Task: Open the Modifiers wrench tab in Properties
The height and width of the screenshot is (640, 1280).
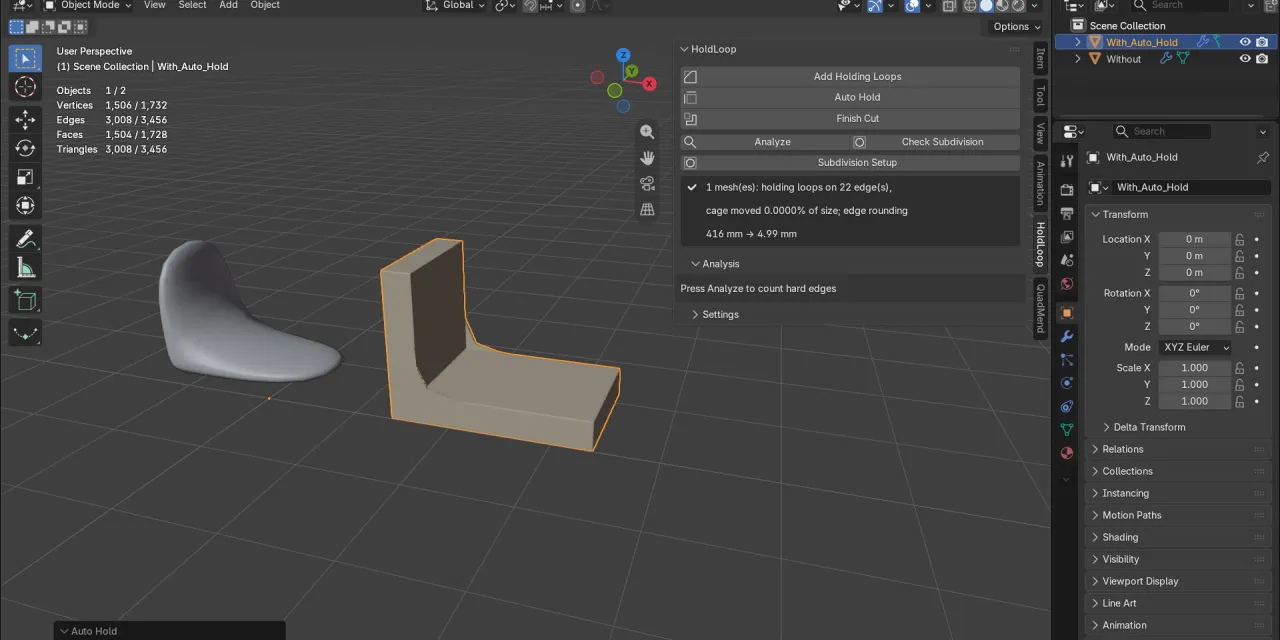Action: tap(1067, 336)
